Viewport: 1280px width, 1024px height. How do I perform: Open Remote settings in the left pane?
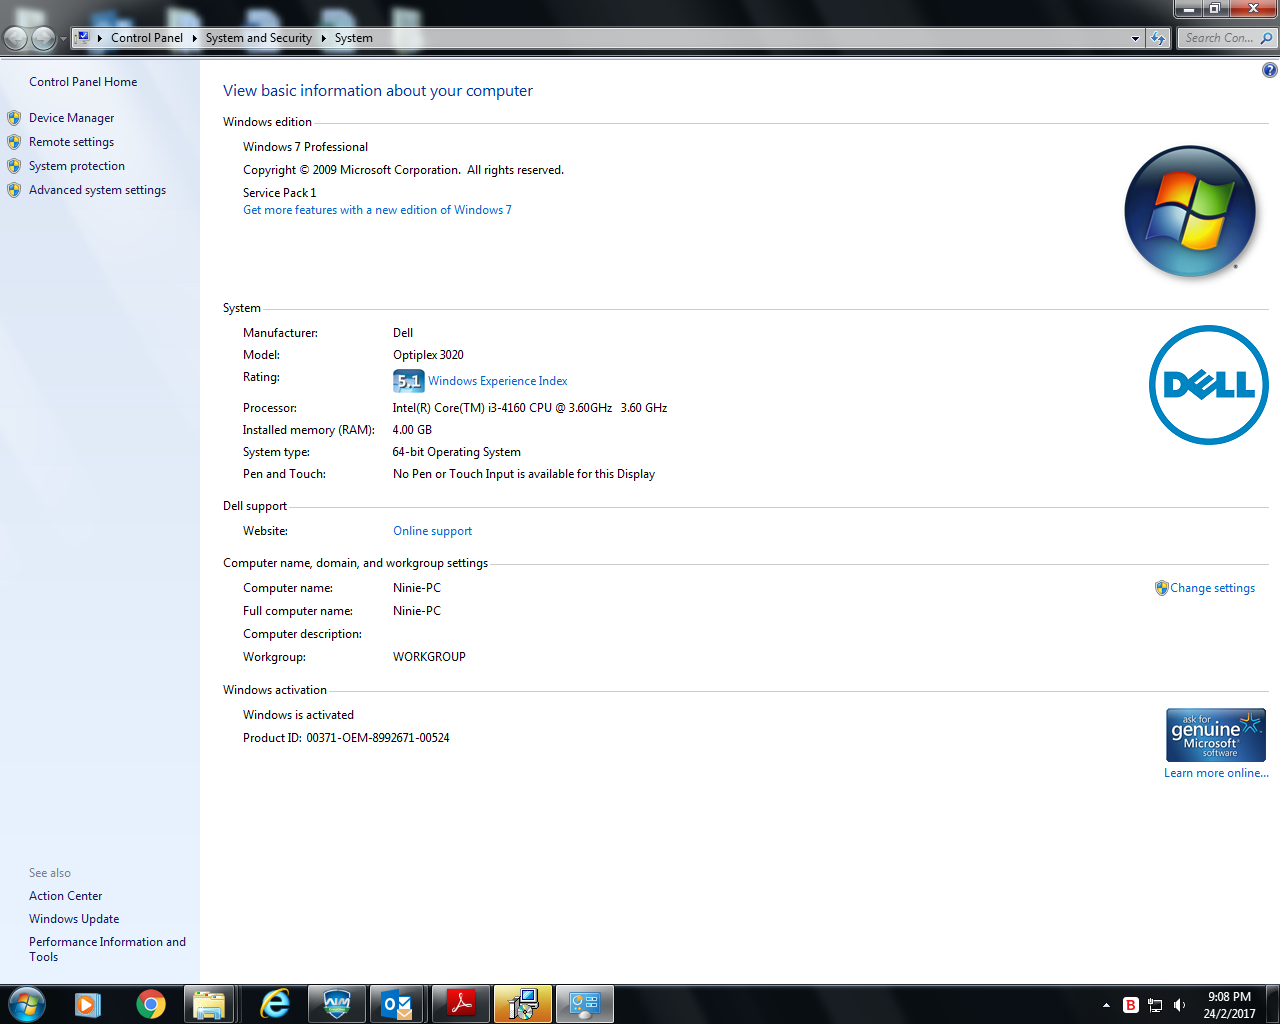click(x=71, y=142)
